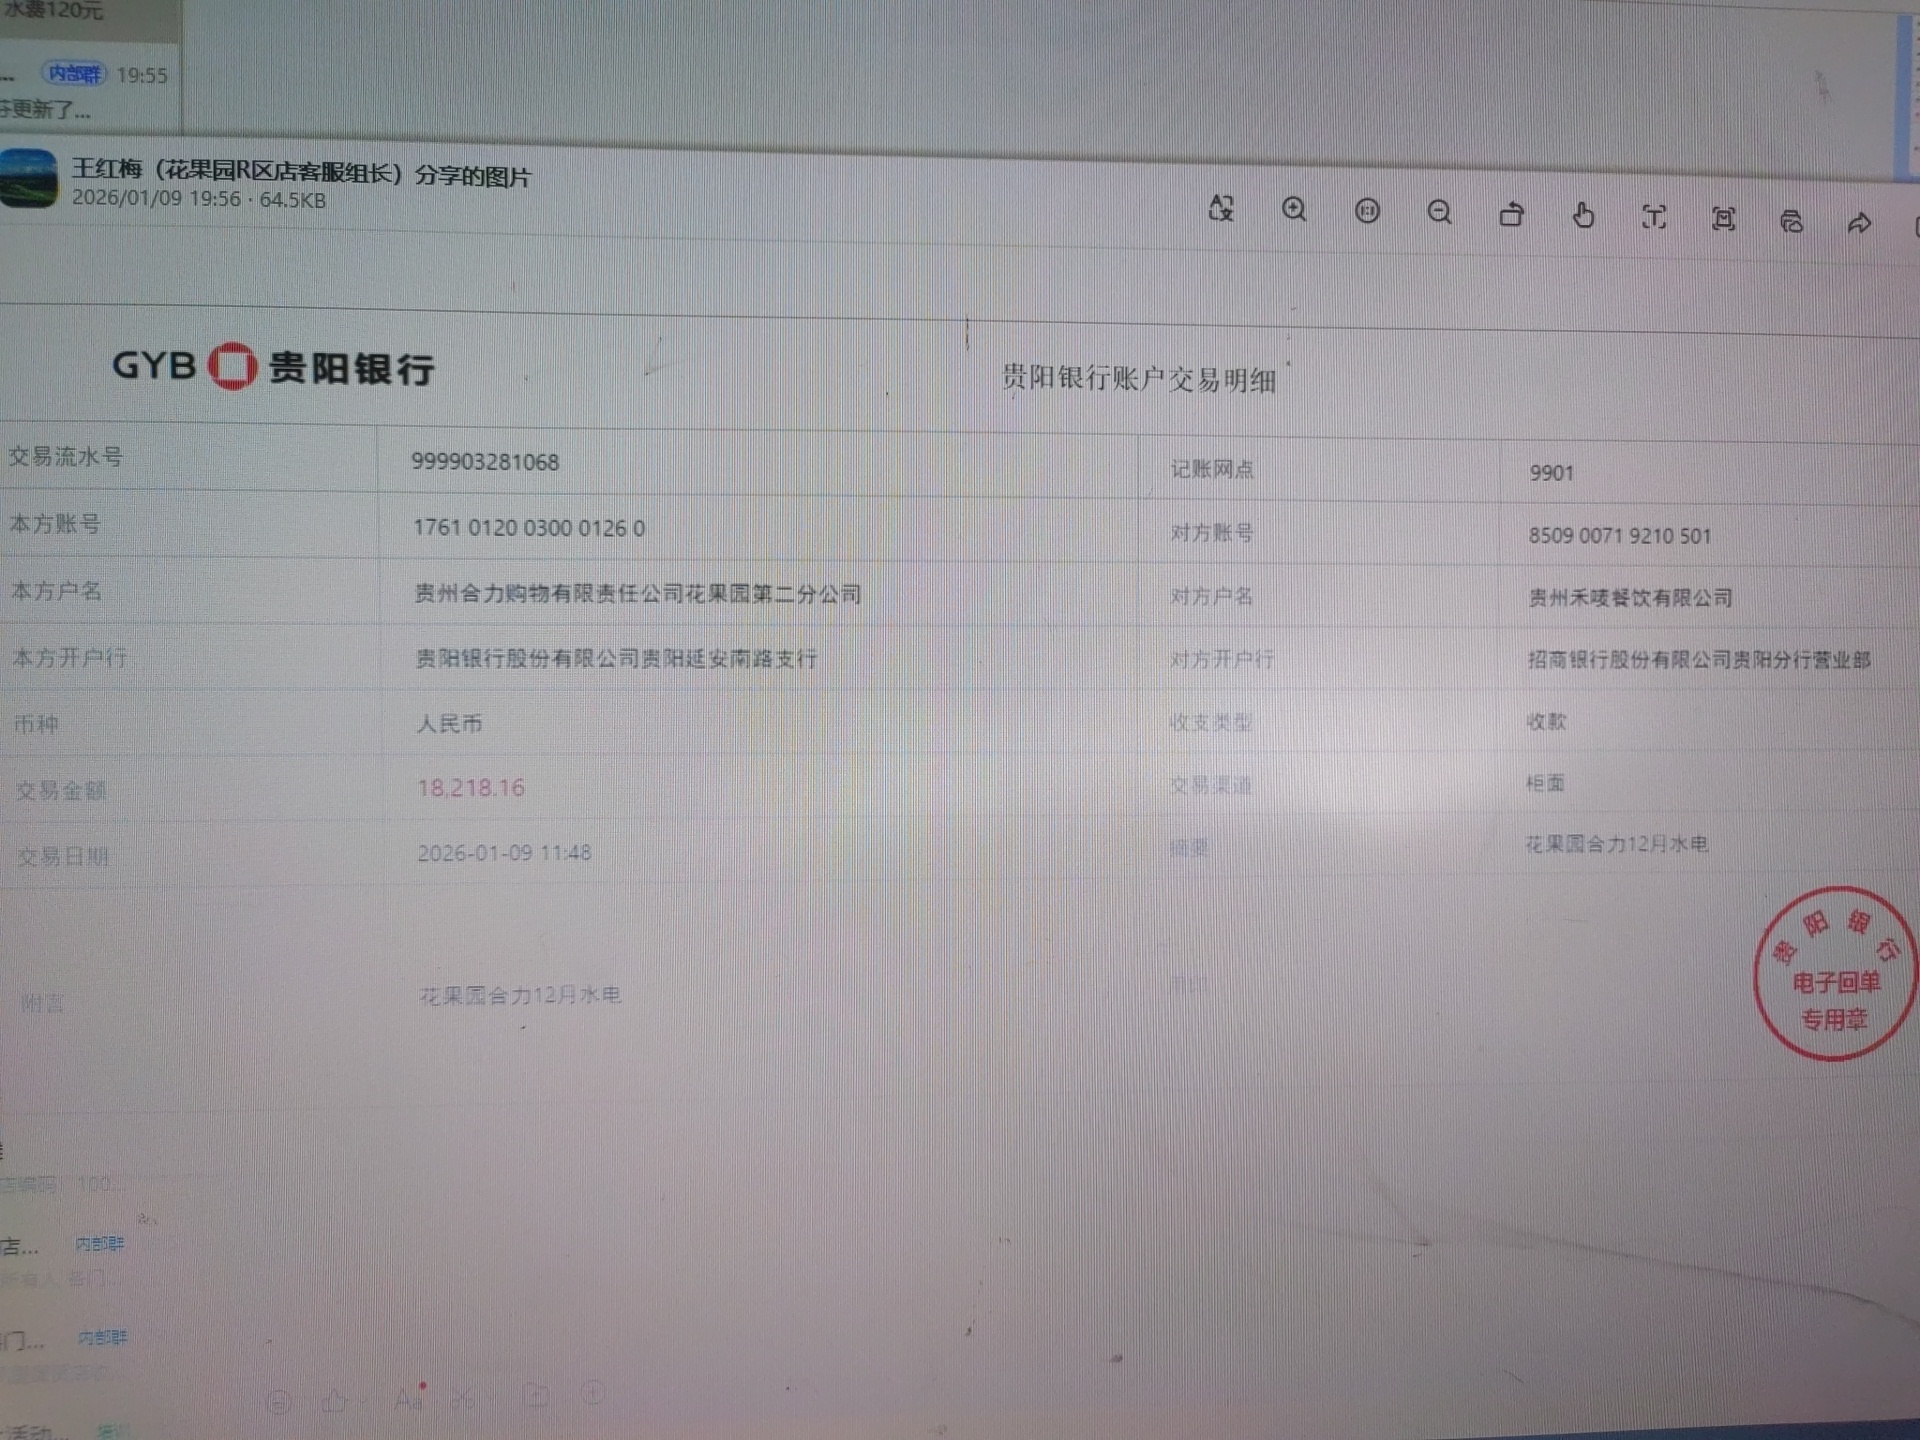Reset image to 1:1 original size
This screenshot has width=1920, height=1440.
tap(1367, 211)
